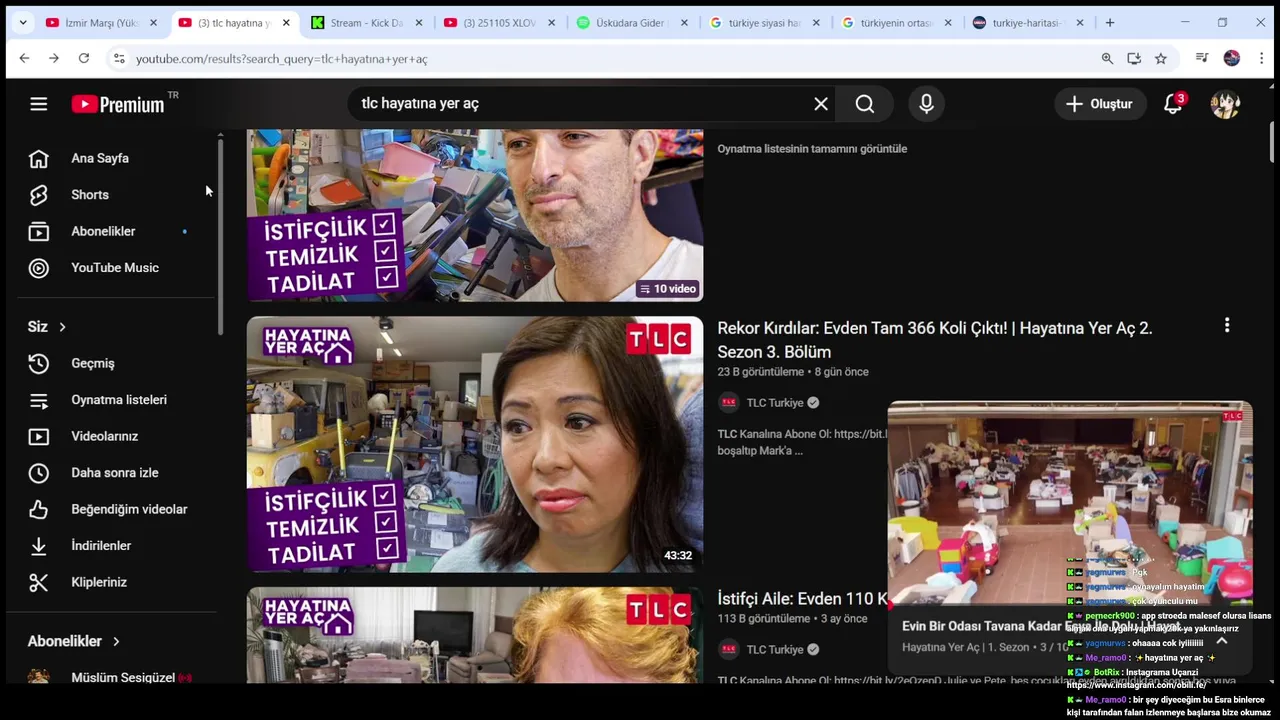The width and height of the screenshot is (1280, 720).
Task: Click Oynatma listesinin tamamını görüntüle link
Action: click(812, 149)
